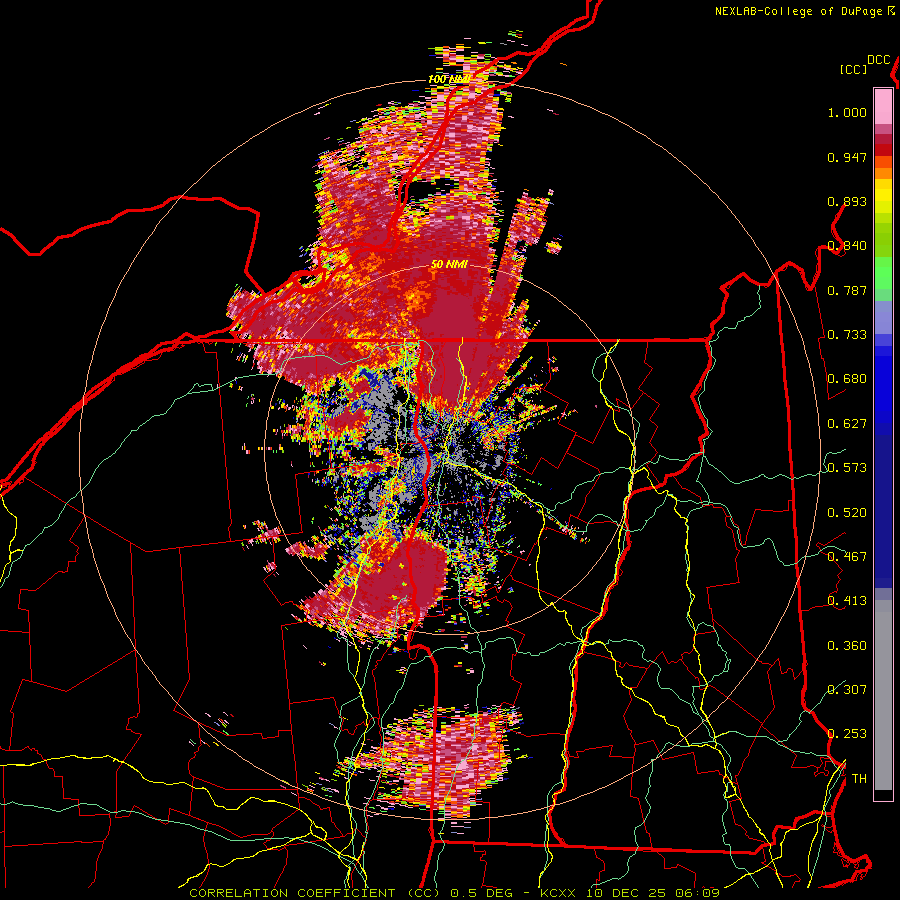This screenshot has width=900, height=900.
Task: Pick the orange color bar segment
Action: point(883,173)
